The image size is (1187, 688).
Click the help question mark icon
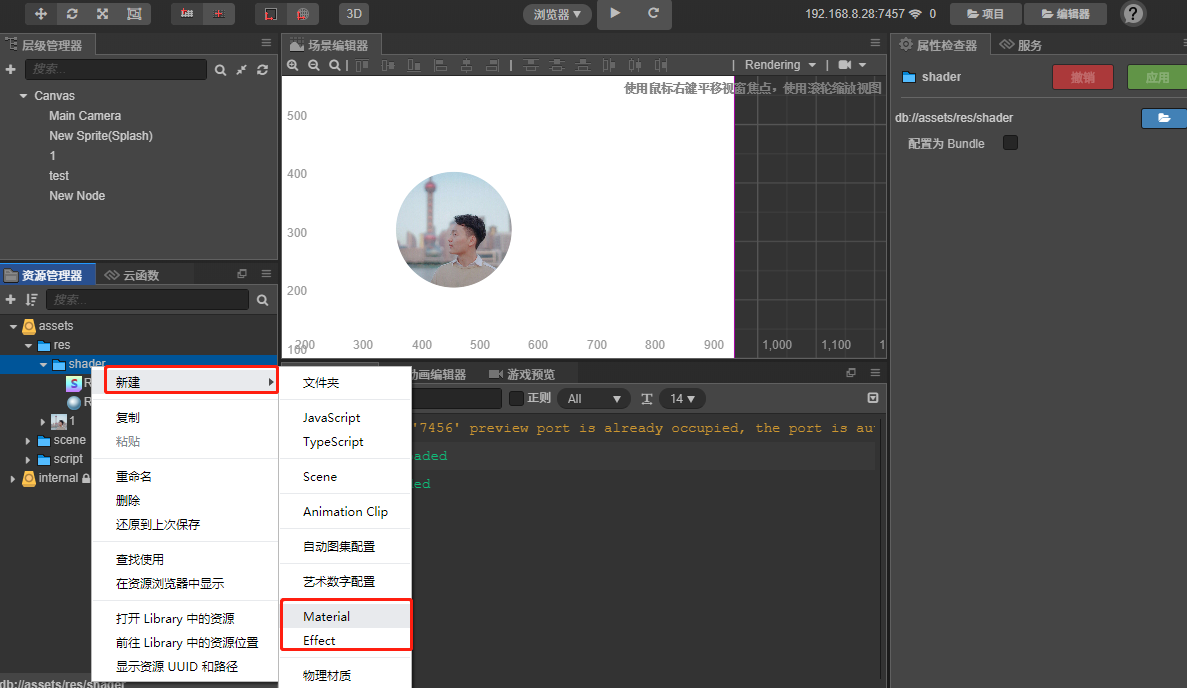[x=1133, y=14]
